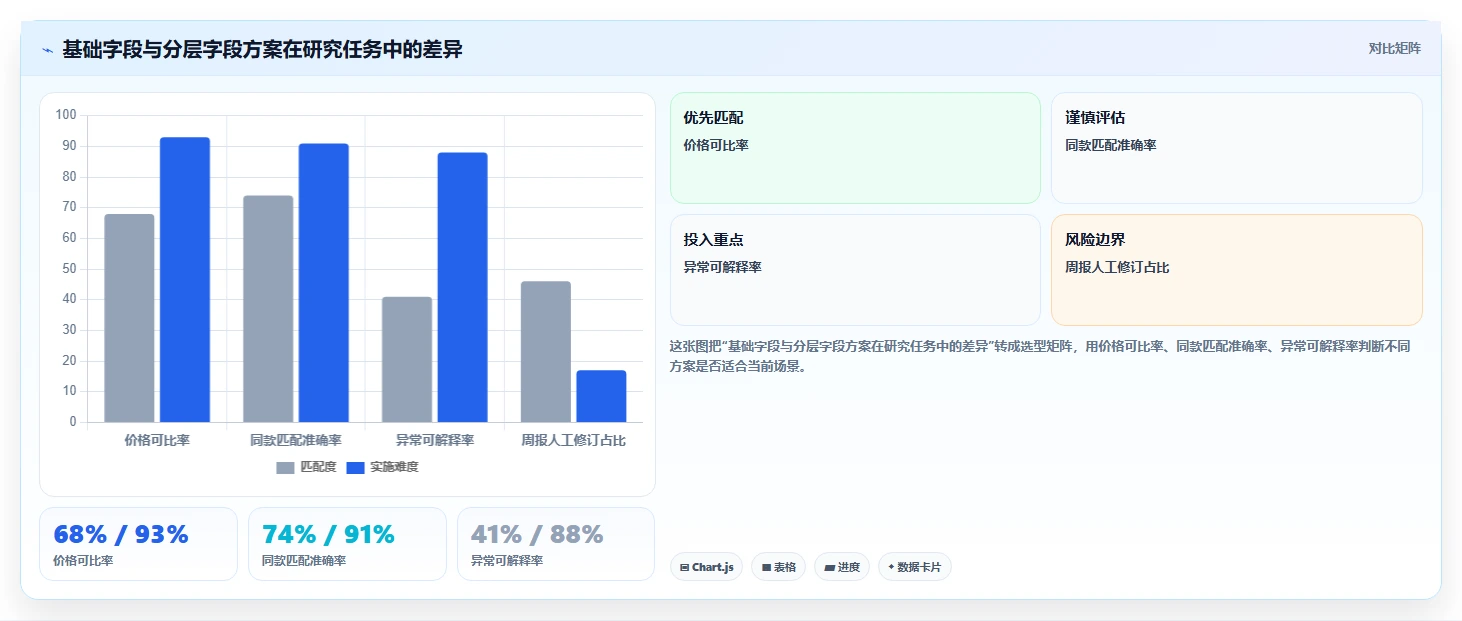Open the 优先匹配 green card
The width and height of the screenshot is (1462, 621).
click(855, 148)
